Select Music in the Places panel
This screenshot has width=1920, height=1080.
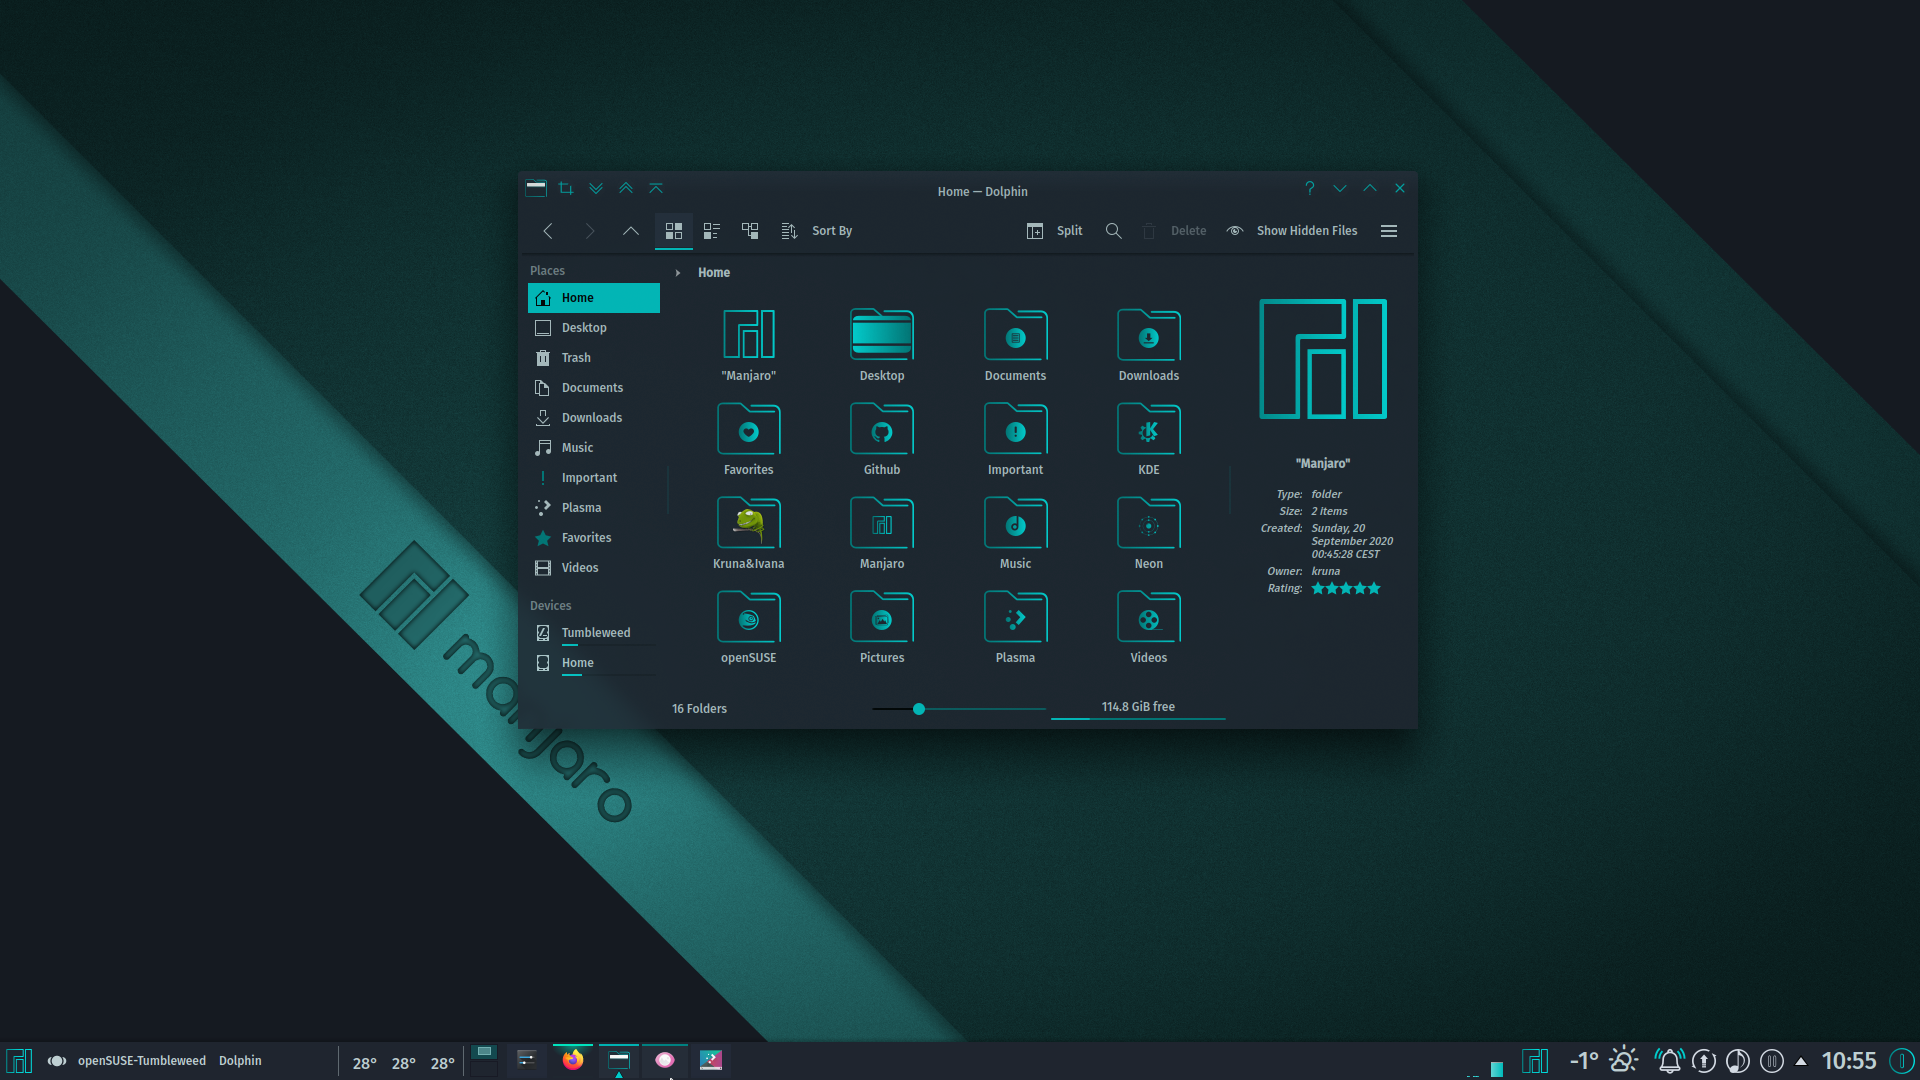coord(594,448)
